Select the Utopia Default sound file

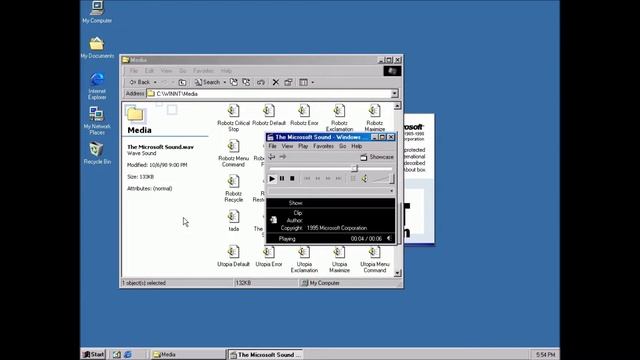pos(233,256)
